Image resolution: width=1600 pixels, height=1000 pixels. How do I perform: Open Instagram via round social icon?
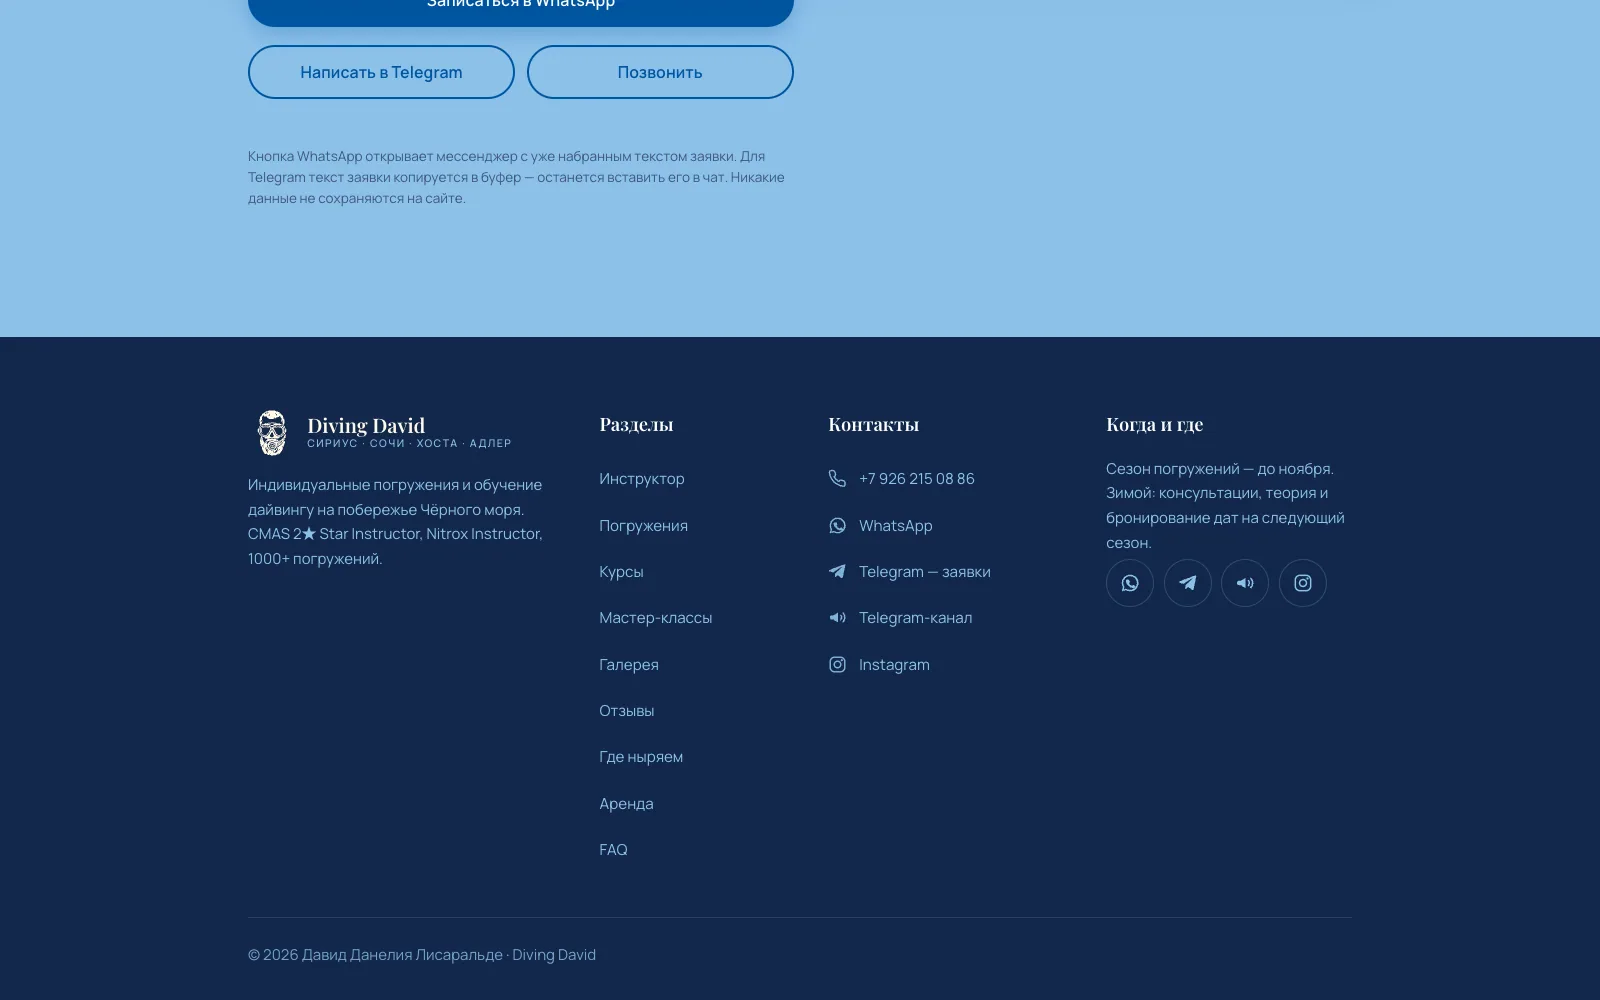point(1303,583)
